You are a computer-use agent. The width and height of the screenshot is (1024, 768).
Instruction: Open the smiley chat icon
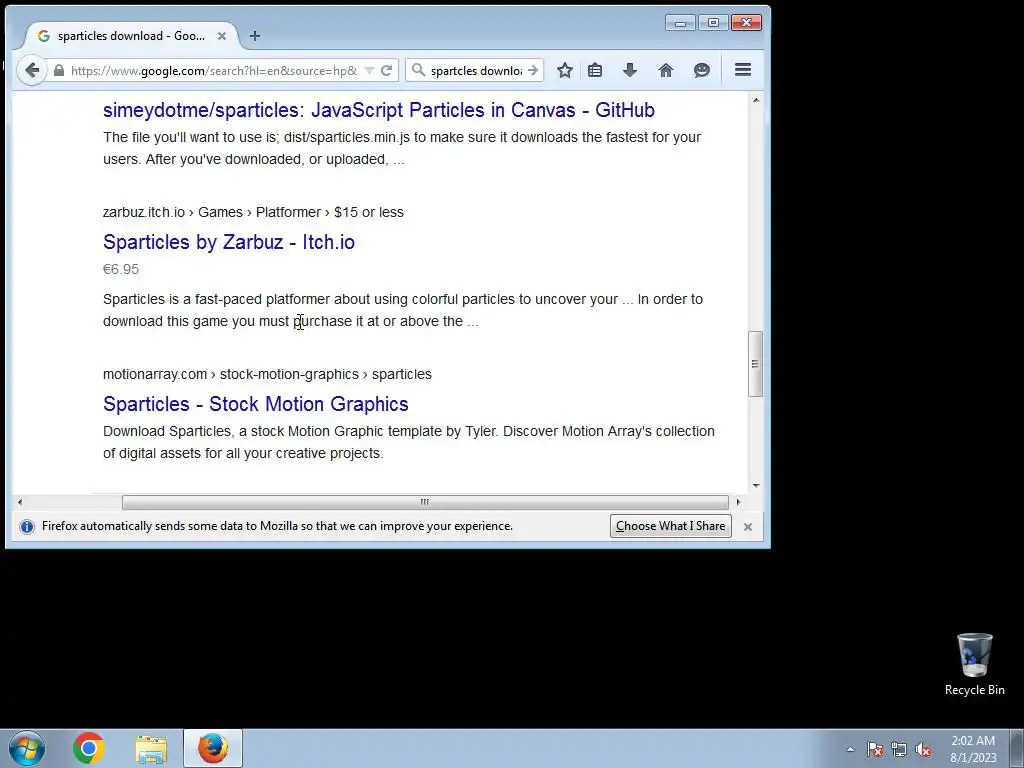pos(702,70)
